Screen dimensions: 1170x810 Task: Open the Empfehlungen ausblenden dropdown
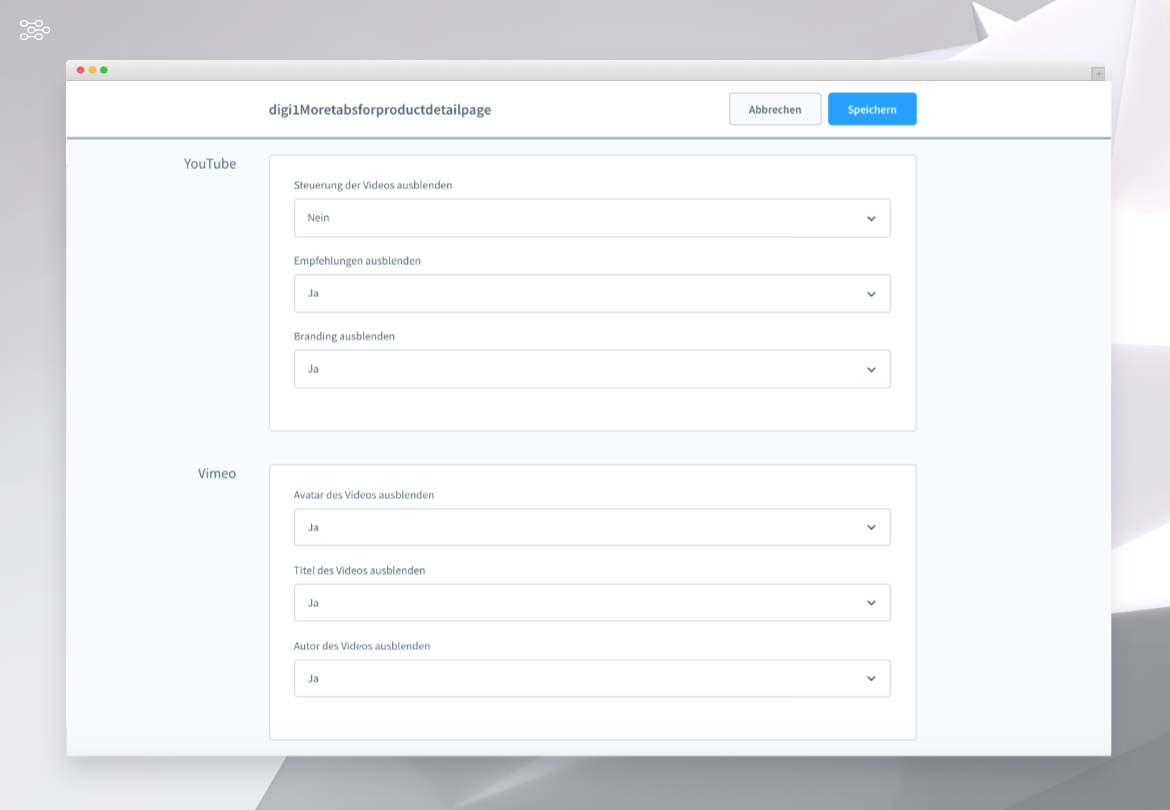(591, 294)
